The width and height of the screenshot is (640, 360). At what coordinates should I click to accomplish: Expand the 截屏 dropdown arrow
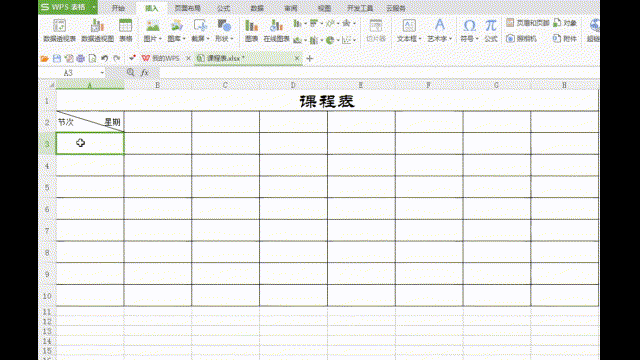pos(208,39)
